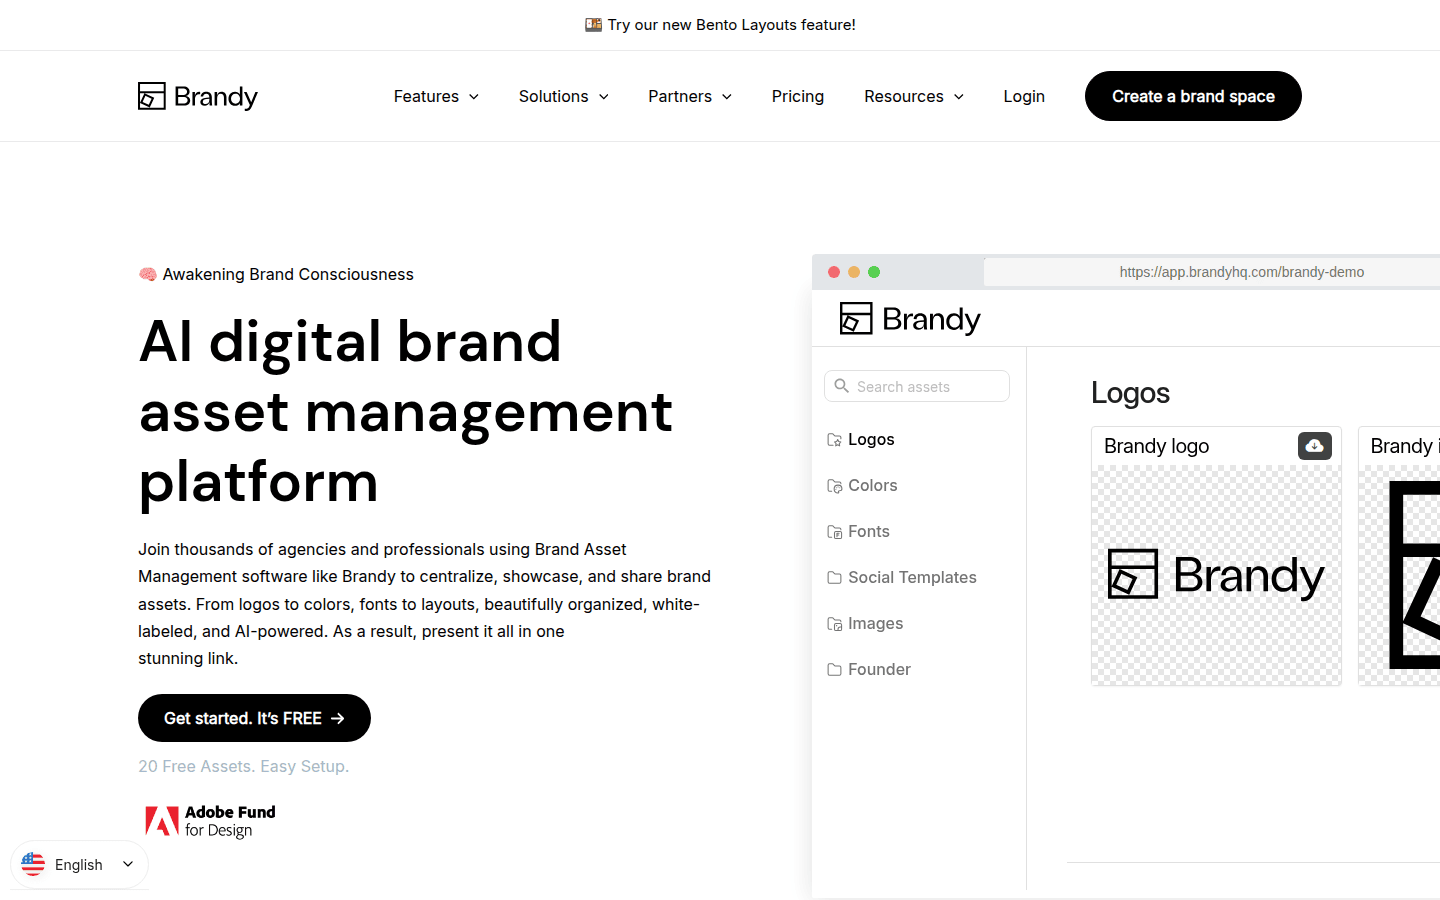
Task: Open Social Templates folder in sidebar
Action: coord(912,577)
